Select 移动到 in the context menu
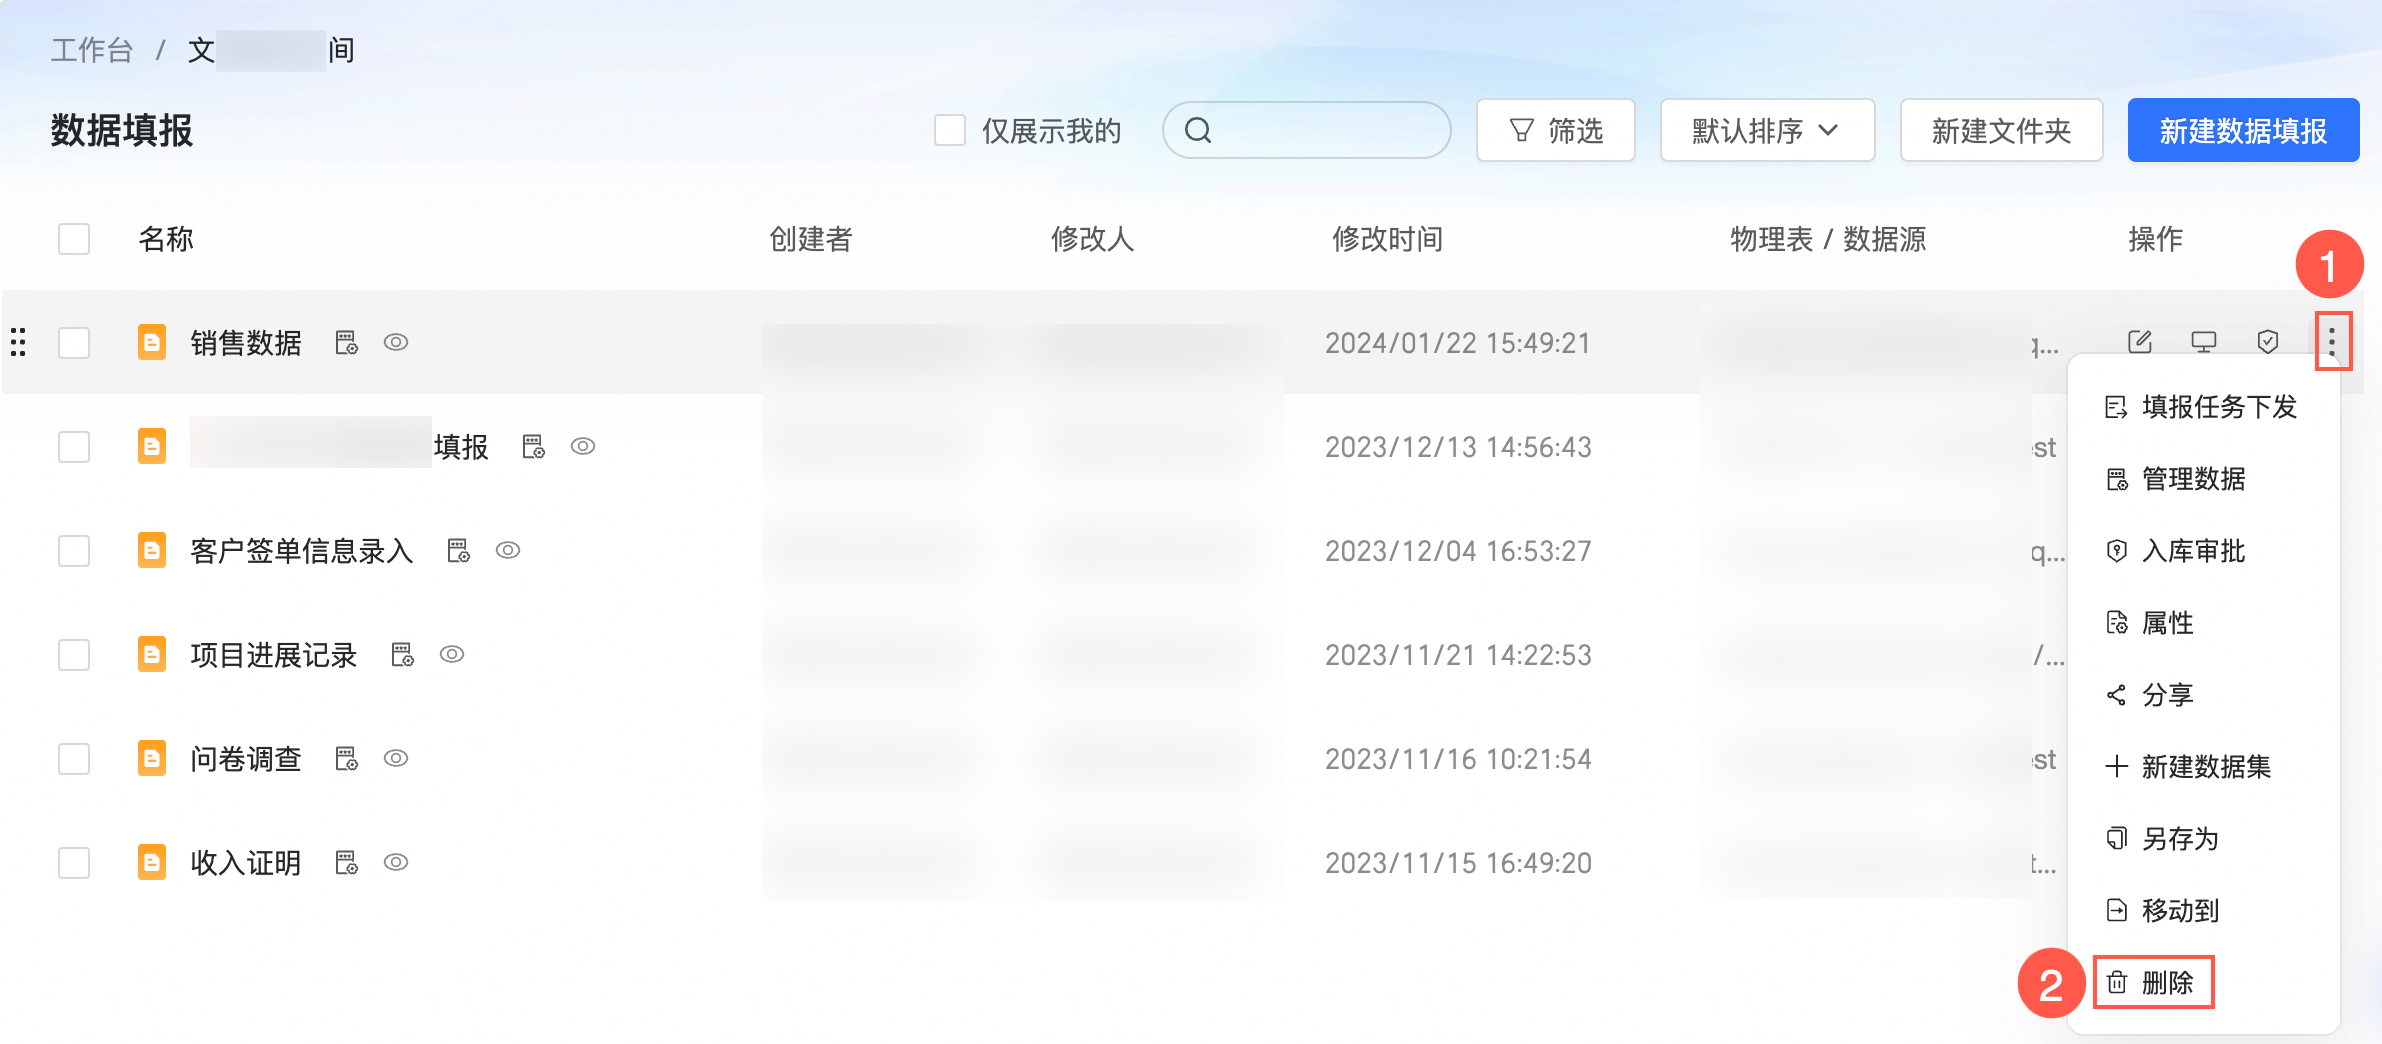Viewport: 2382px width, 1044px height. tap(2203, 911)
